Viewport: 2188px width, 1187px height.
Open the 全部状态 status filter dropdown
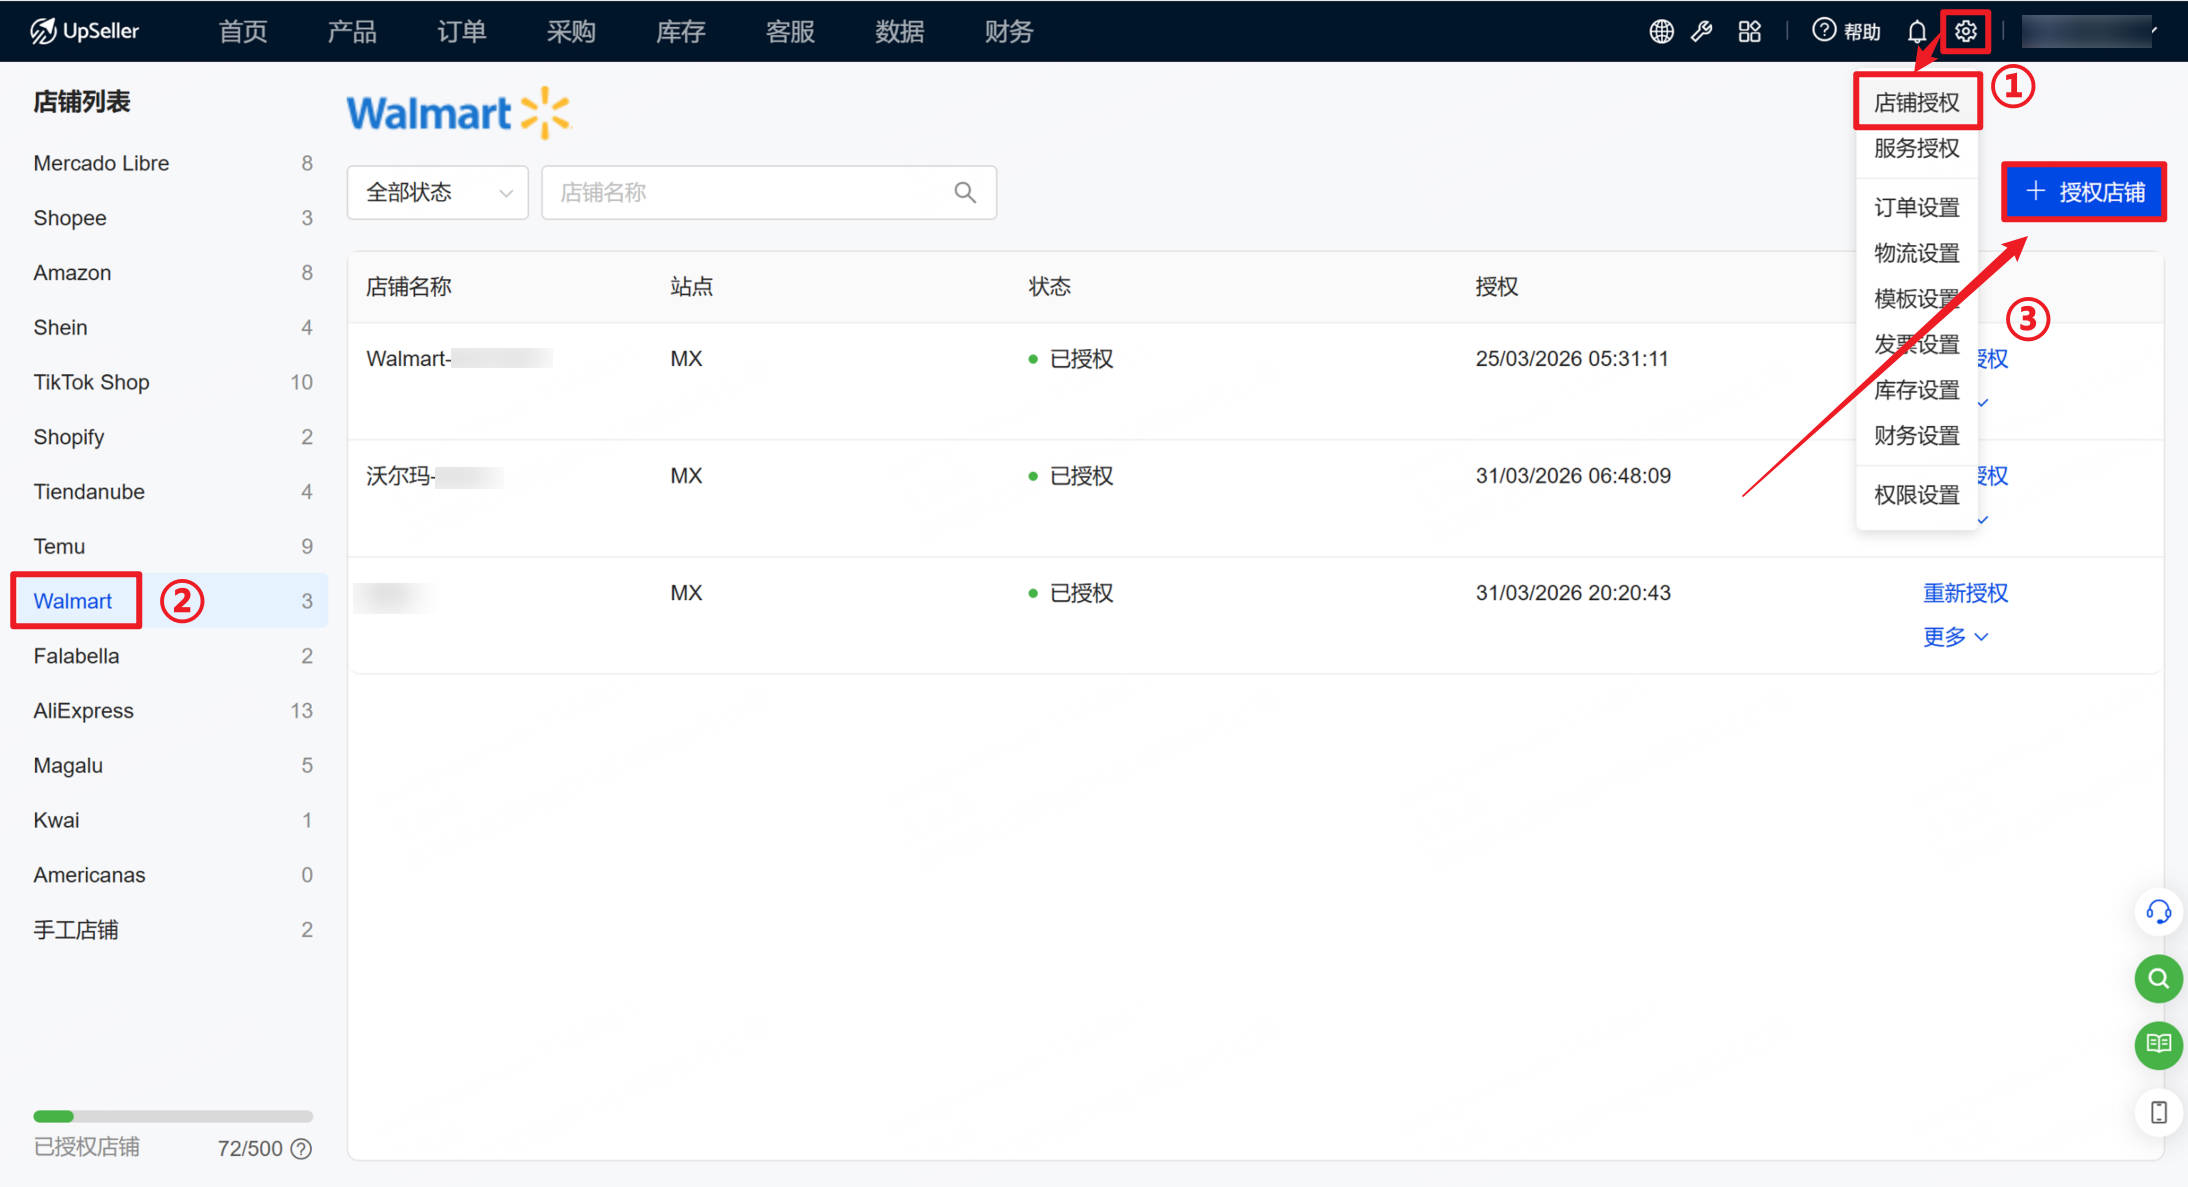(x=437, y=192)
